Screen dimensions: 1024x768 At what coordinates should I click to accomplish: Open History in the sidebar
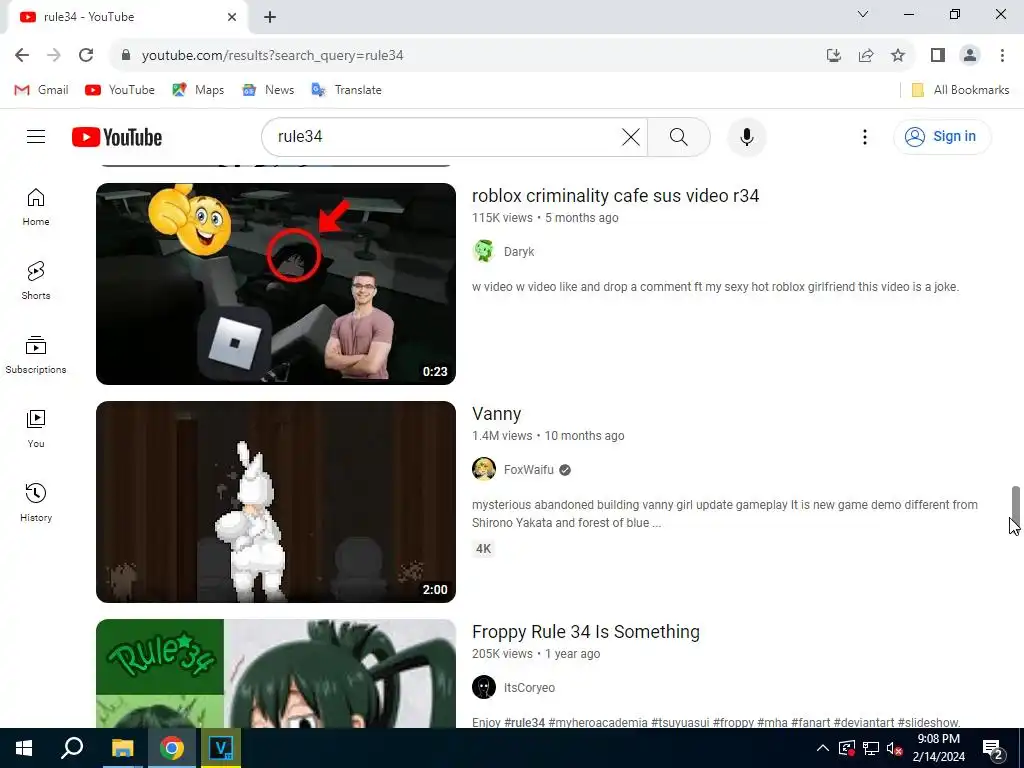[36, 502]
